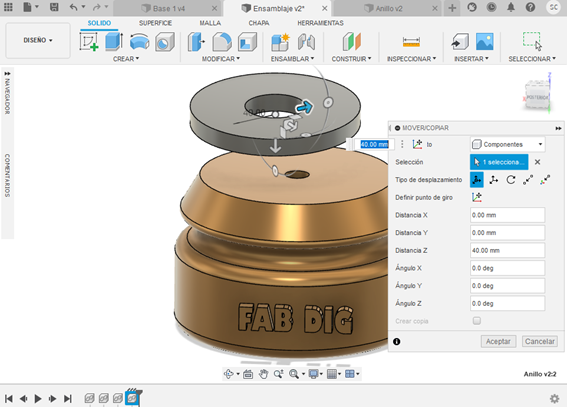This screenshot has height=407, width=567.
Task: Expand the INSERTAR menu
Action: click(x=472, y=59)
